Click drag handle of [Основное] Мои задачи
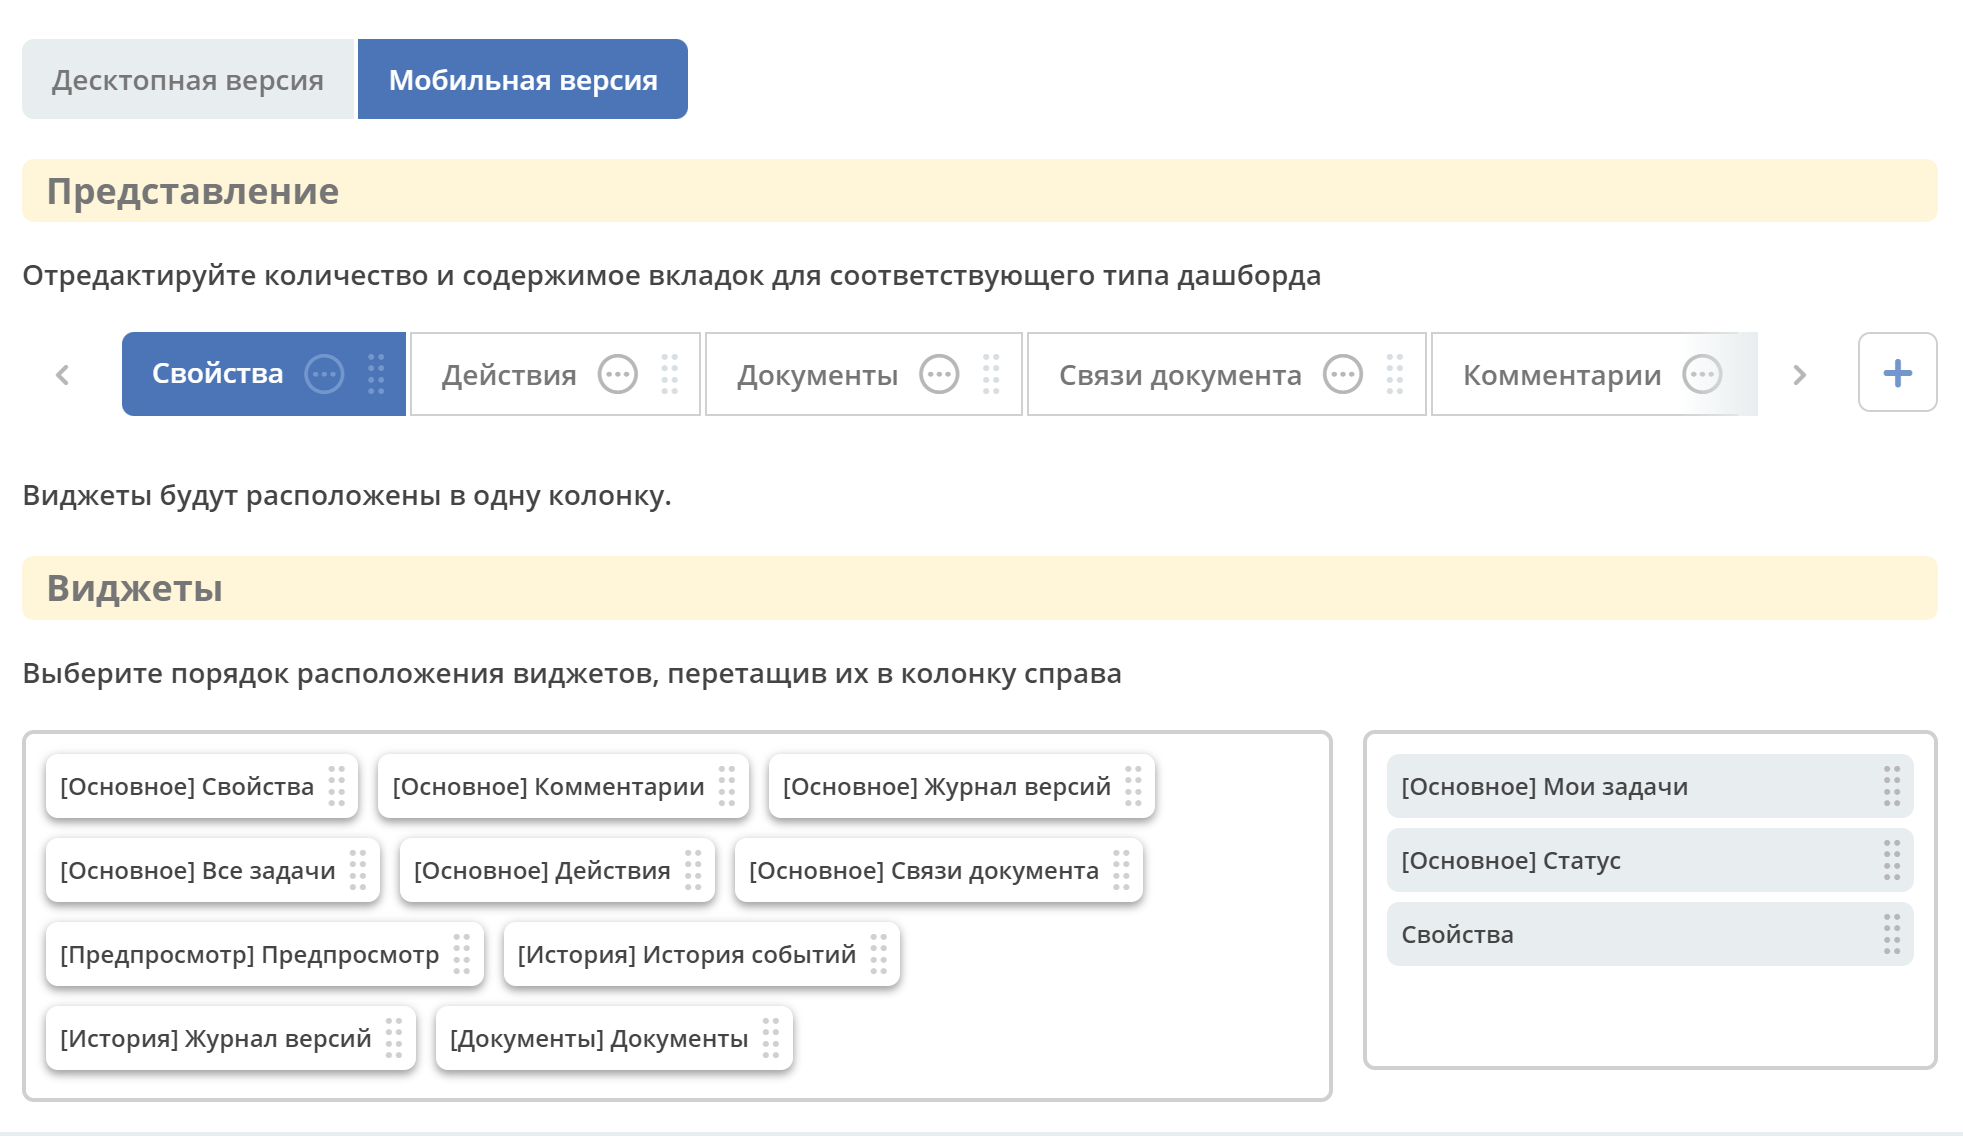Image resolution: width=1963 pixels, height=1141 pixels. (1892, 786)
